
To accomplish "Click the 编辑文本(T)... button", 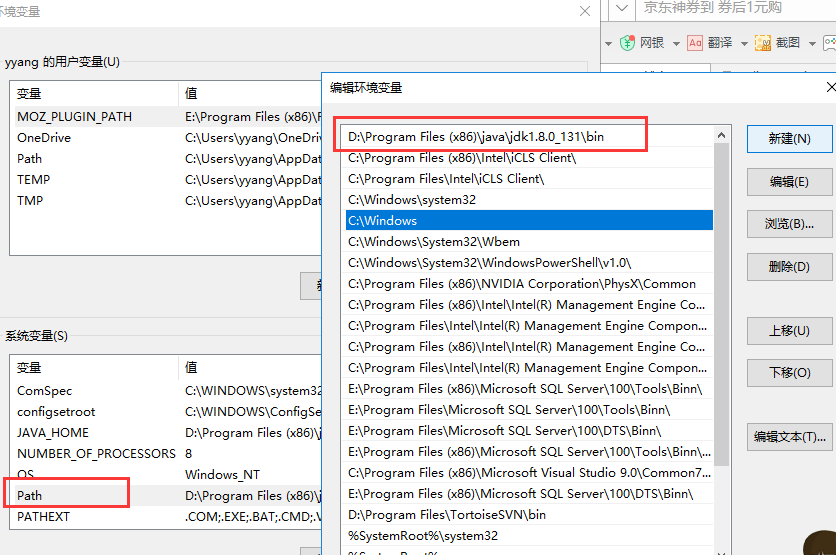I will pos(789,437).
